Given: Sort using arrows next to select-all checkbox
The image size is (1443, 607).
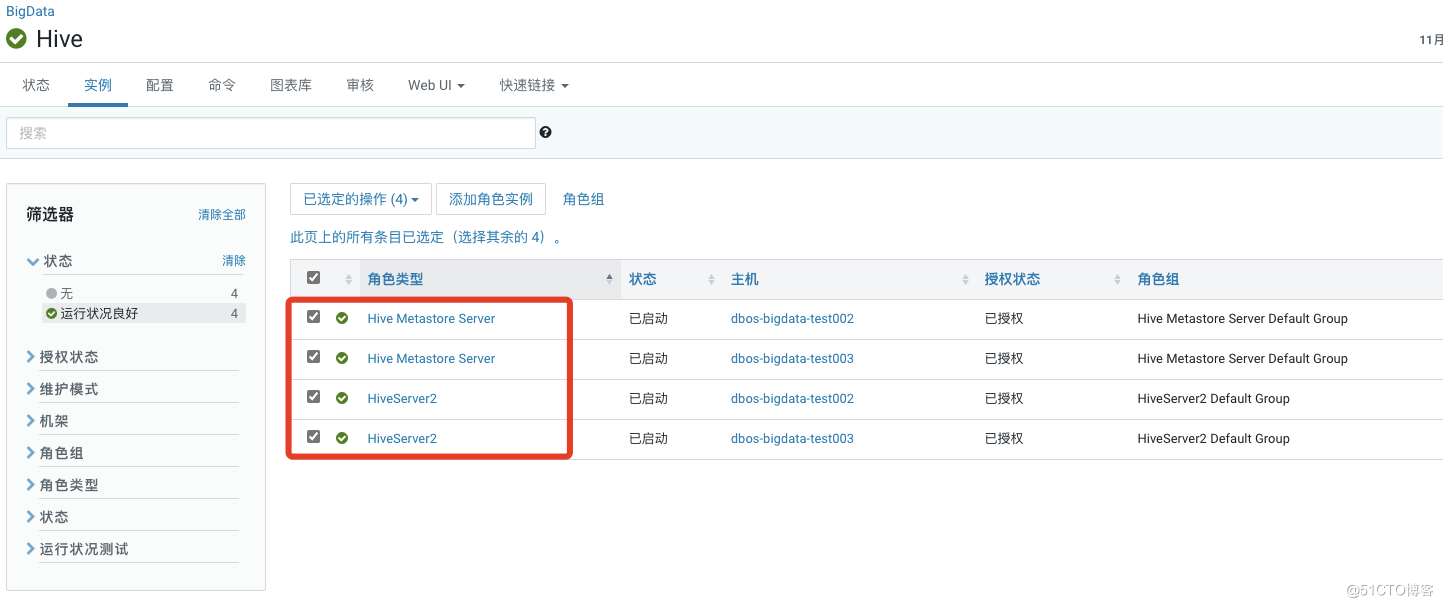Looking at the screenshot, I should click(348, 279).
